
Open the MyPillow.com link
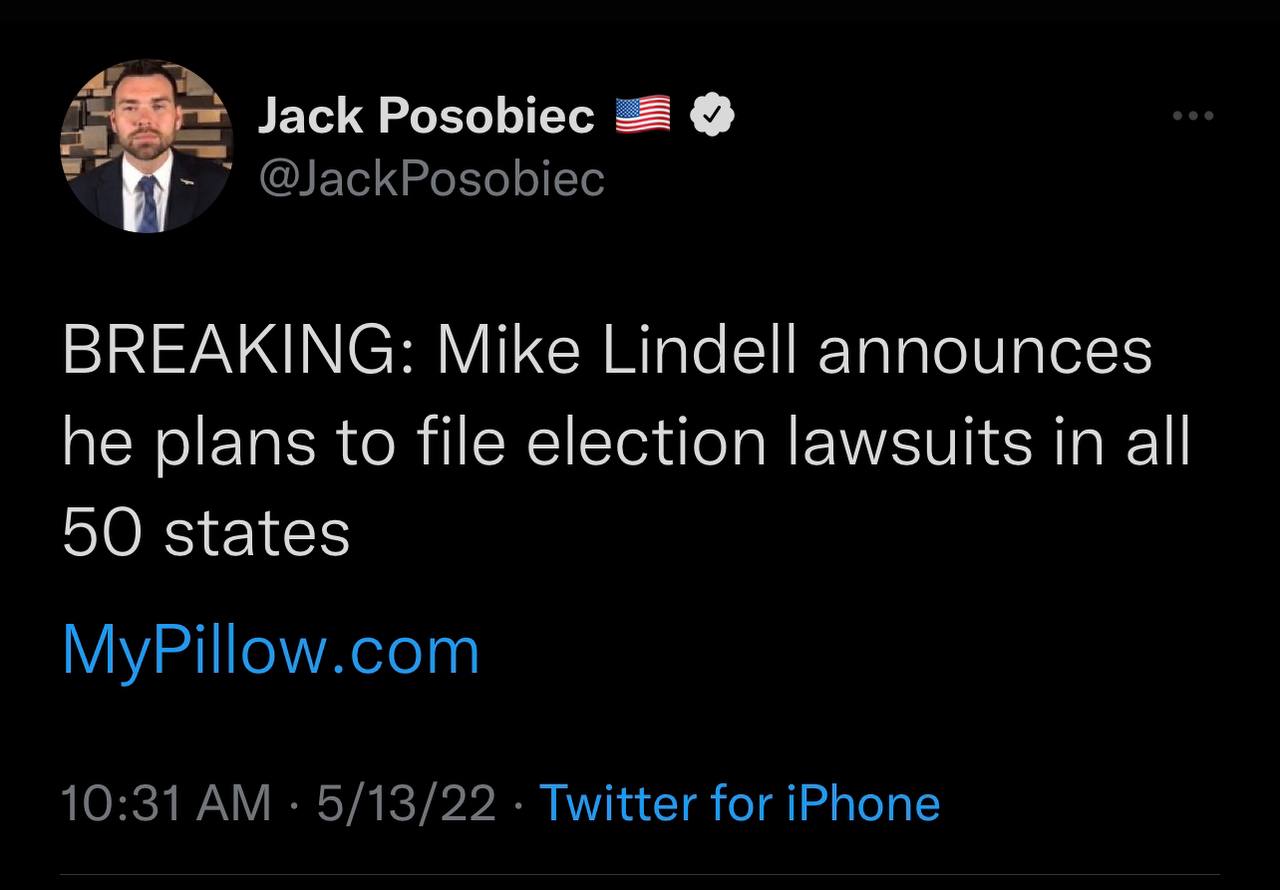271,650
